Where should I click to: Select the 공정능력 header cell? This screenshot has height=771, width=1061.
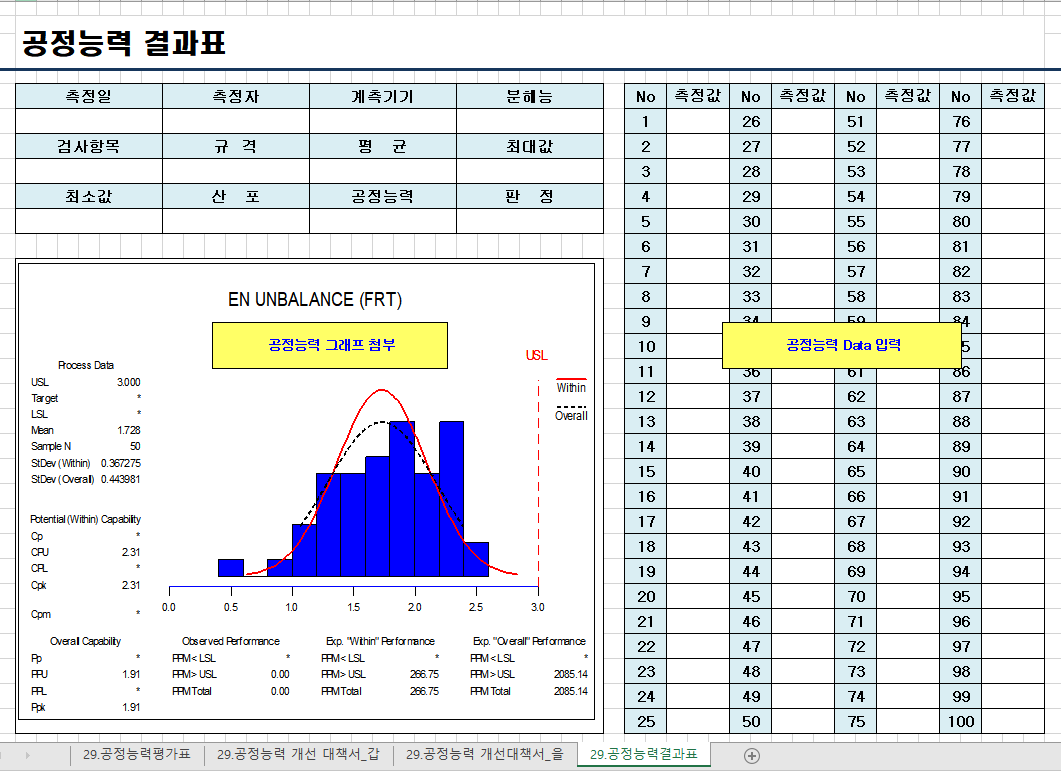pyautogui.click(x=383, y=196)
